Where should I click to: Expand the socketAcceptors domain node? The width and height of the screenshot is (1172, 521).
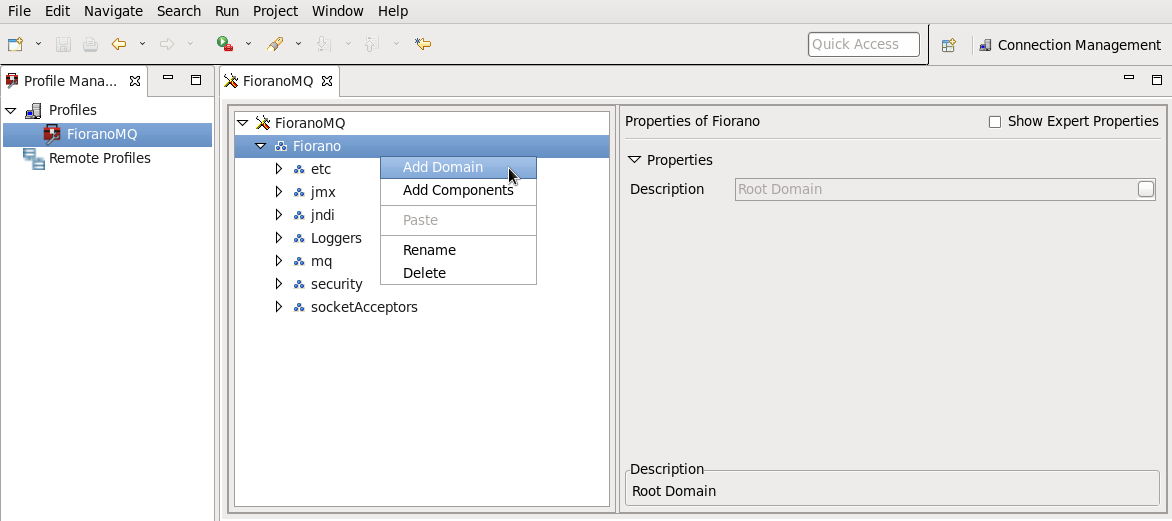pyautogui.click(x=279, y=307)
